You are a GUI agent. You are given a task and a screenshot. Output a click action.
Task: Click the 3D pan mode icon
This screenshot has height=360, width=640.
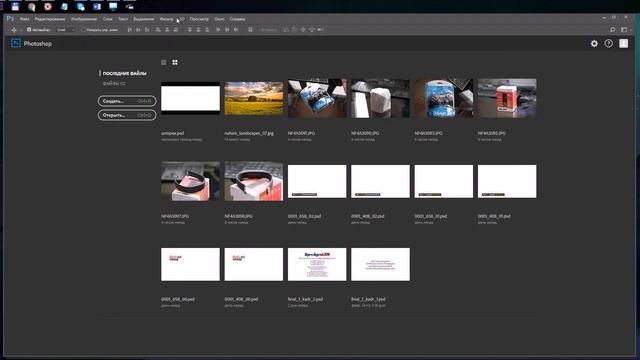coord(303,30)
